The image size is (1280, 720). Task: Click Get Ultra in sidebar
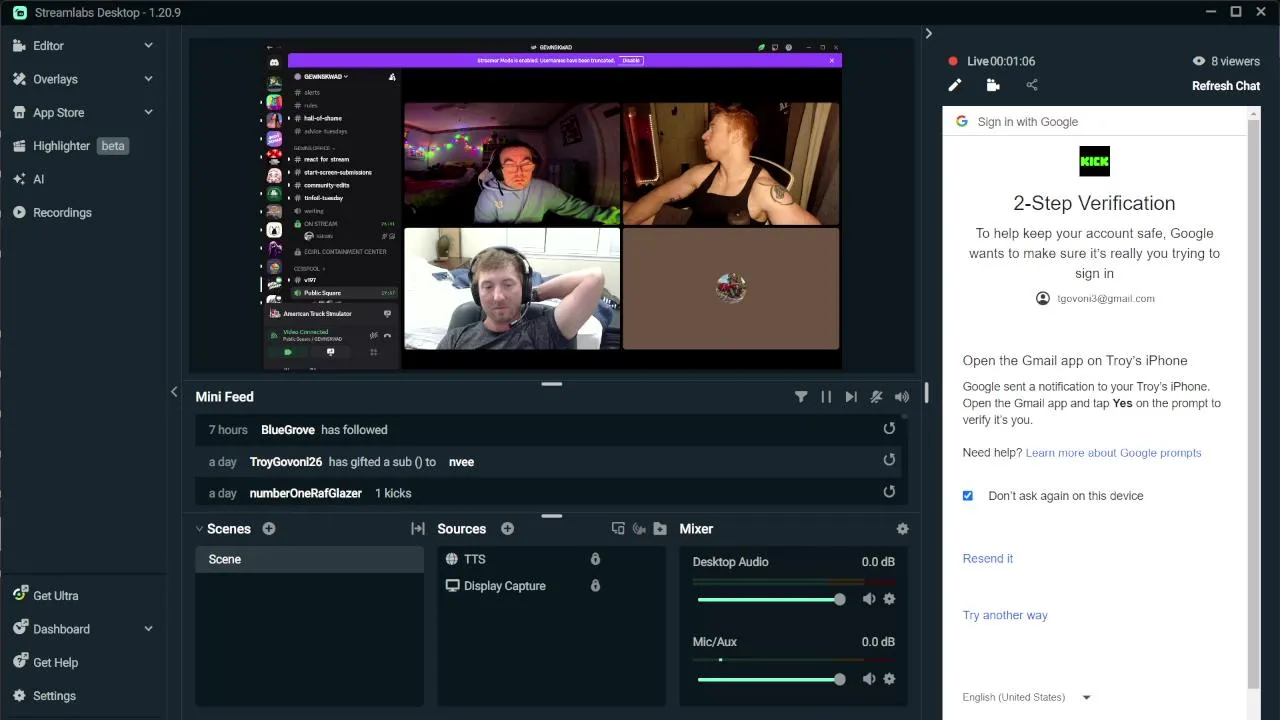[55, 595]
